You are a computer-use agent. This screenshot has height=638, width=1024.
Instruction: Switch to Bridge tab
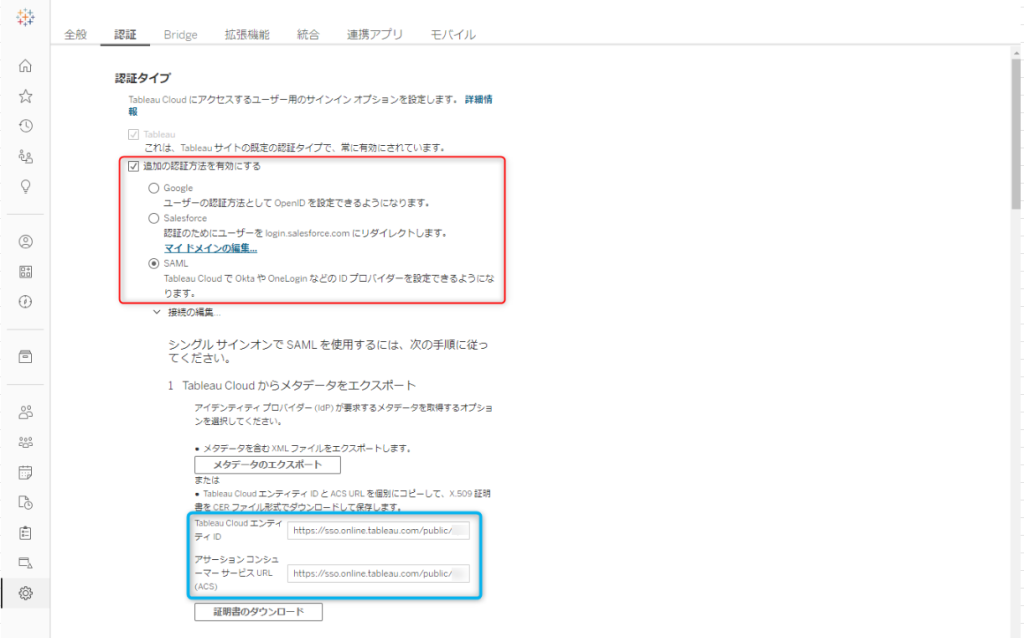coord(181,35)
